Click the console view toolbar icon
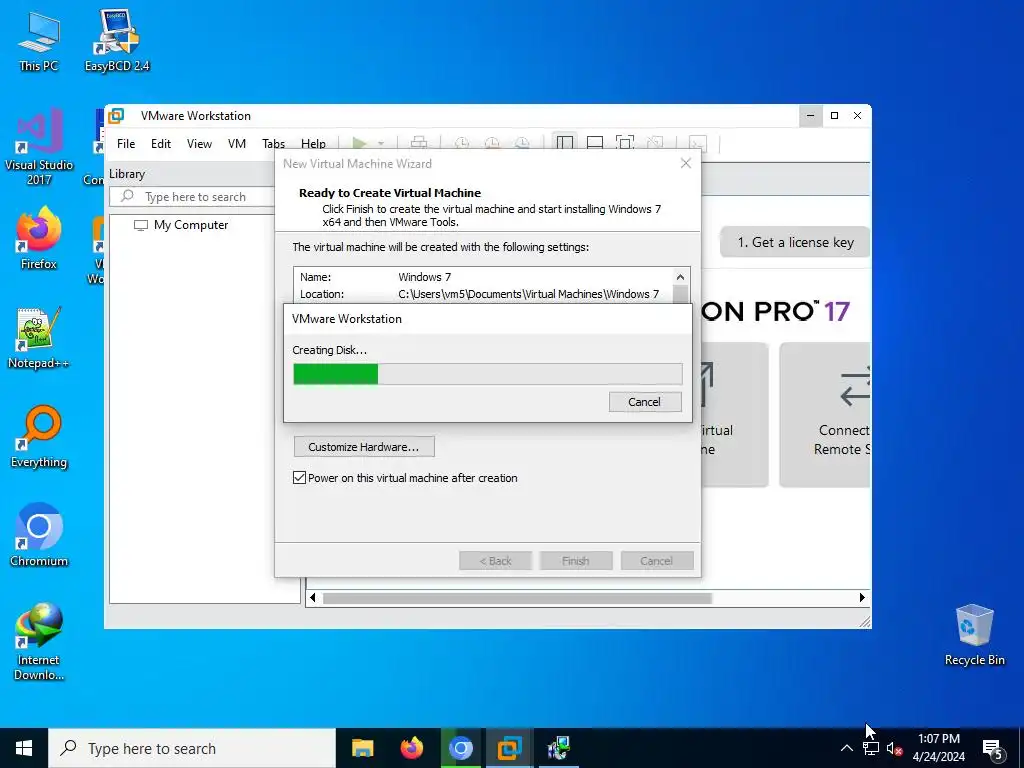Viewport: 1024px width, 768px height. pyautogui.click(x=697, y=143)
